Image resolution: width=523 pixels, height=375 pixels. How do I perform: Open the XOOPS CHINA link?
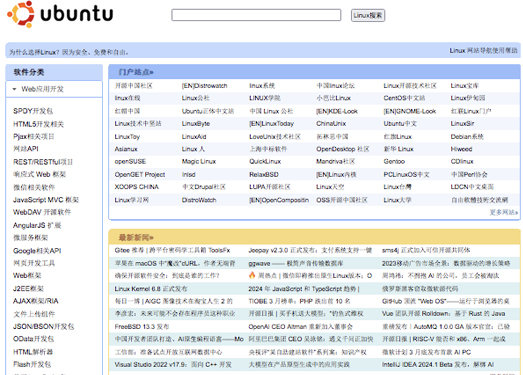(136, 187)
